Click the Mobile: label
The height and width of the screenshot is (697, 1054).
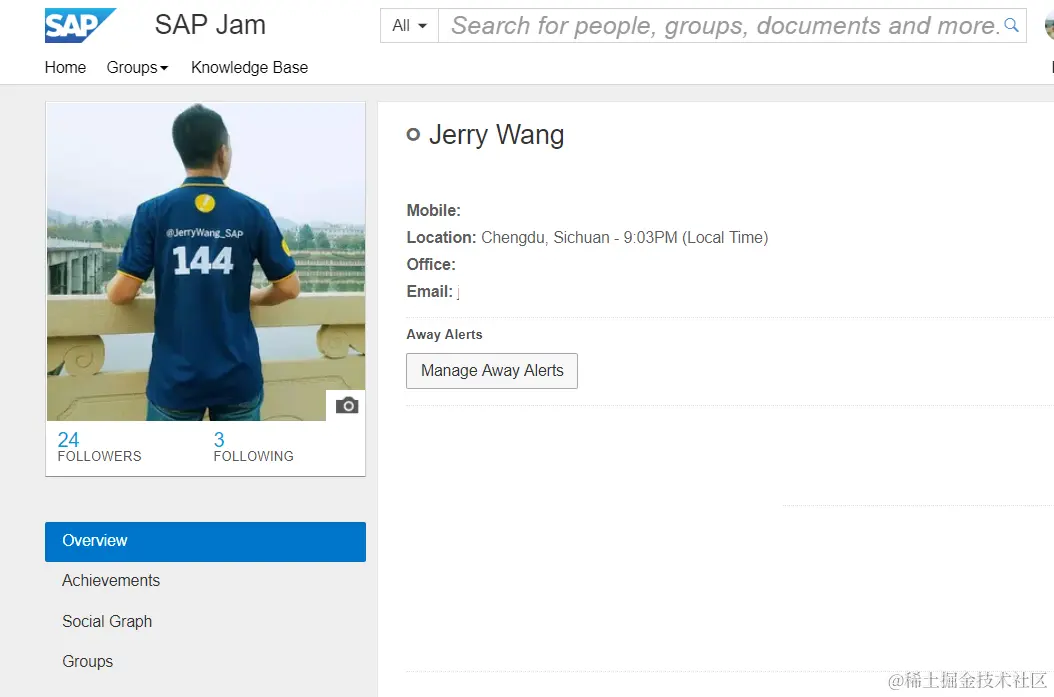point(434,210)
